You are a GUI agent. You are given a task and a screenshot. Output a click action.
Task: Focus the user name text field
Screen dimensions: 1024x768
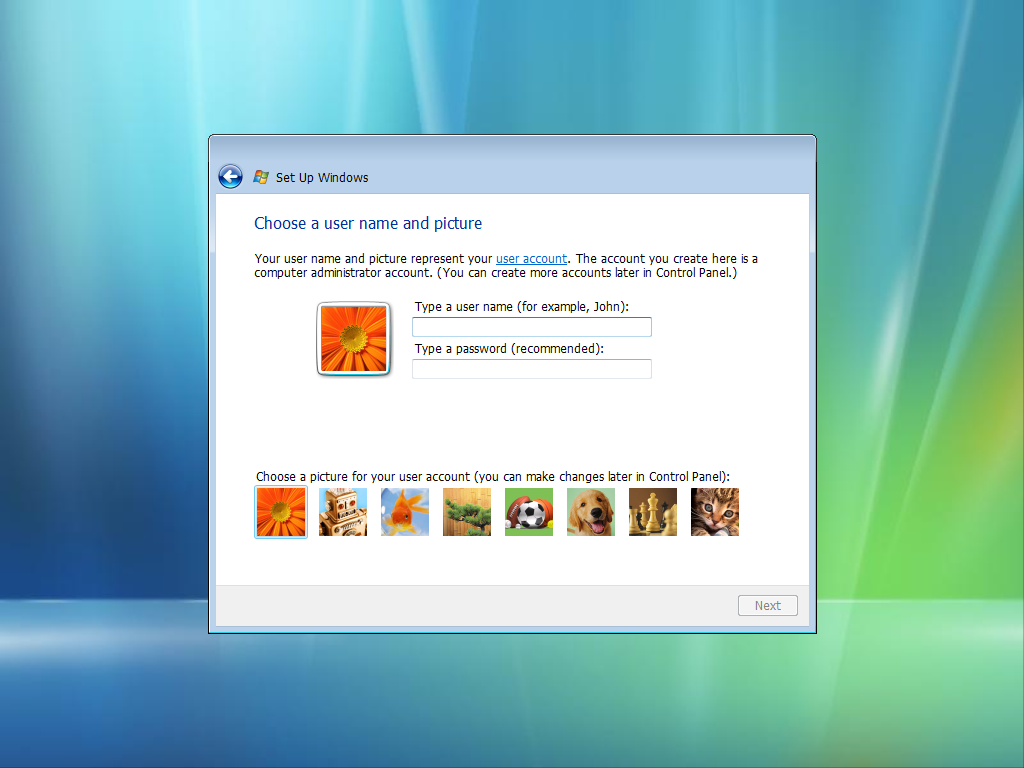tap(532, 327)
